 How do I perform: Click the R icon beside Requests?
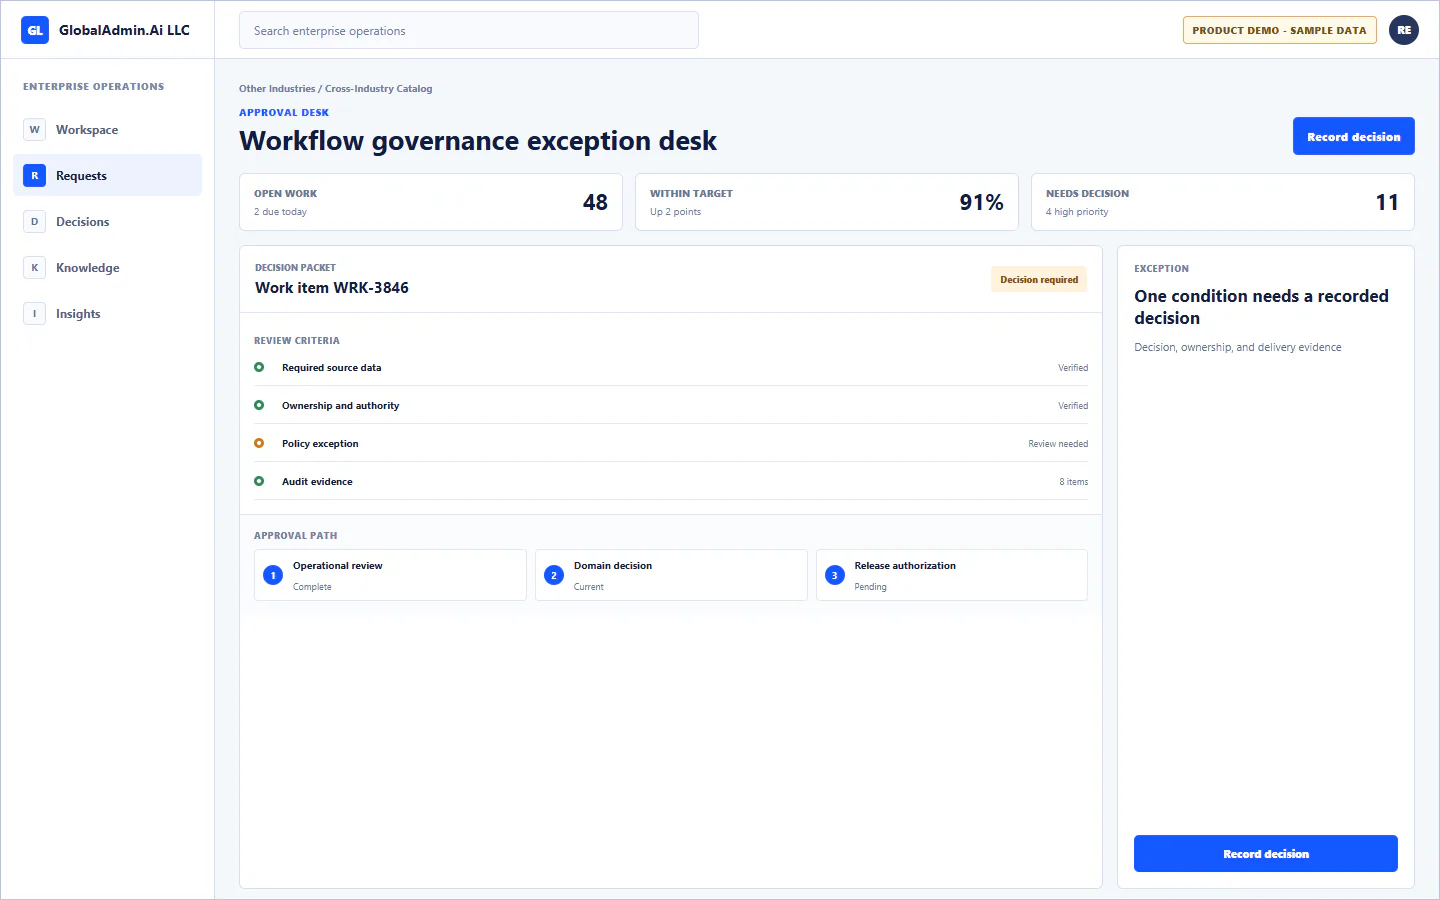pos(35,176)
